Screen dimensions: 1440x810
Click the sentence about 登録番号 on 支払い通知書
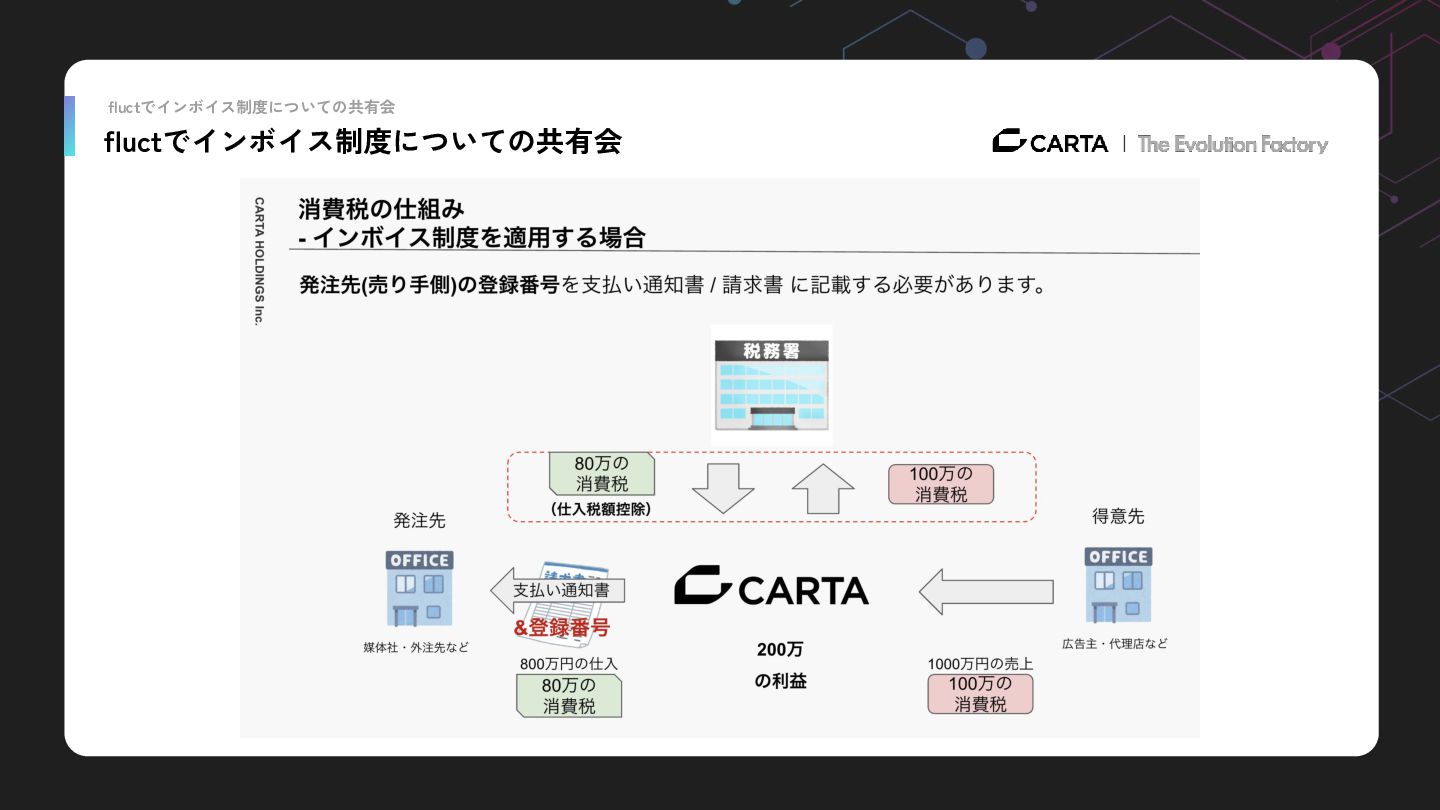[x=674, y=284]
